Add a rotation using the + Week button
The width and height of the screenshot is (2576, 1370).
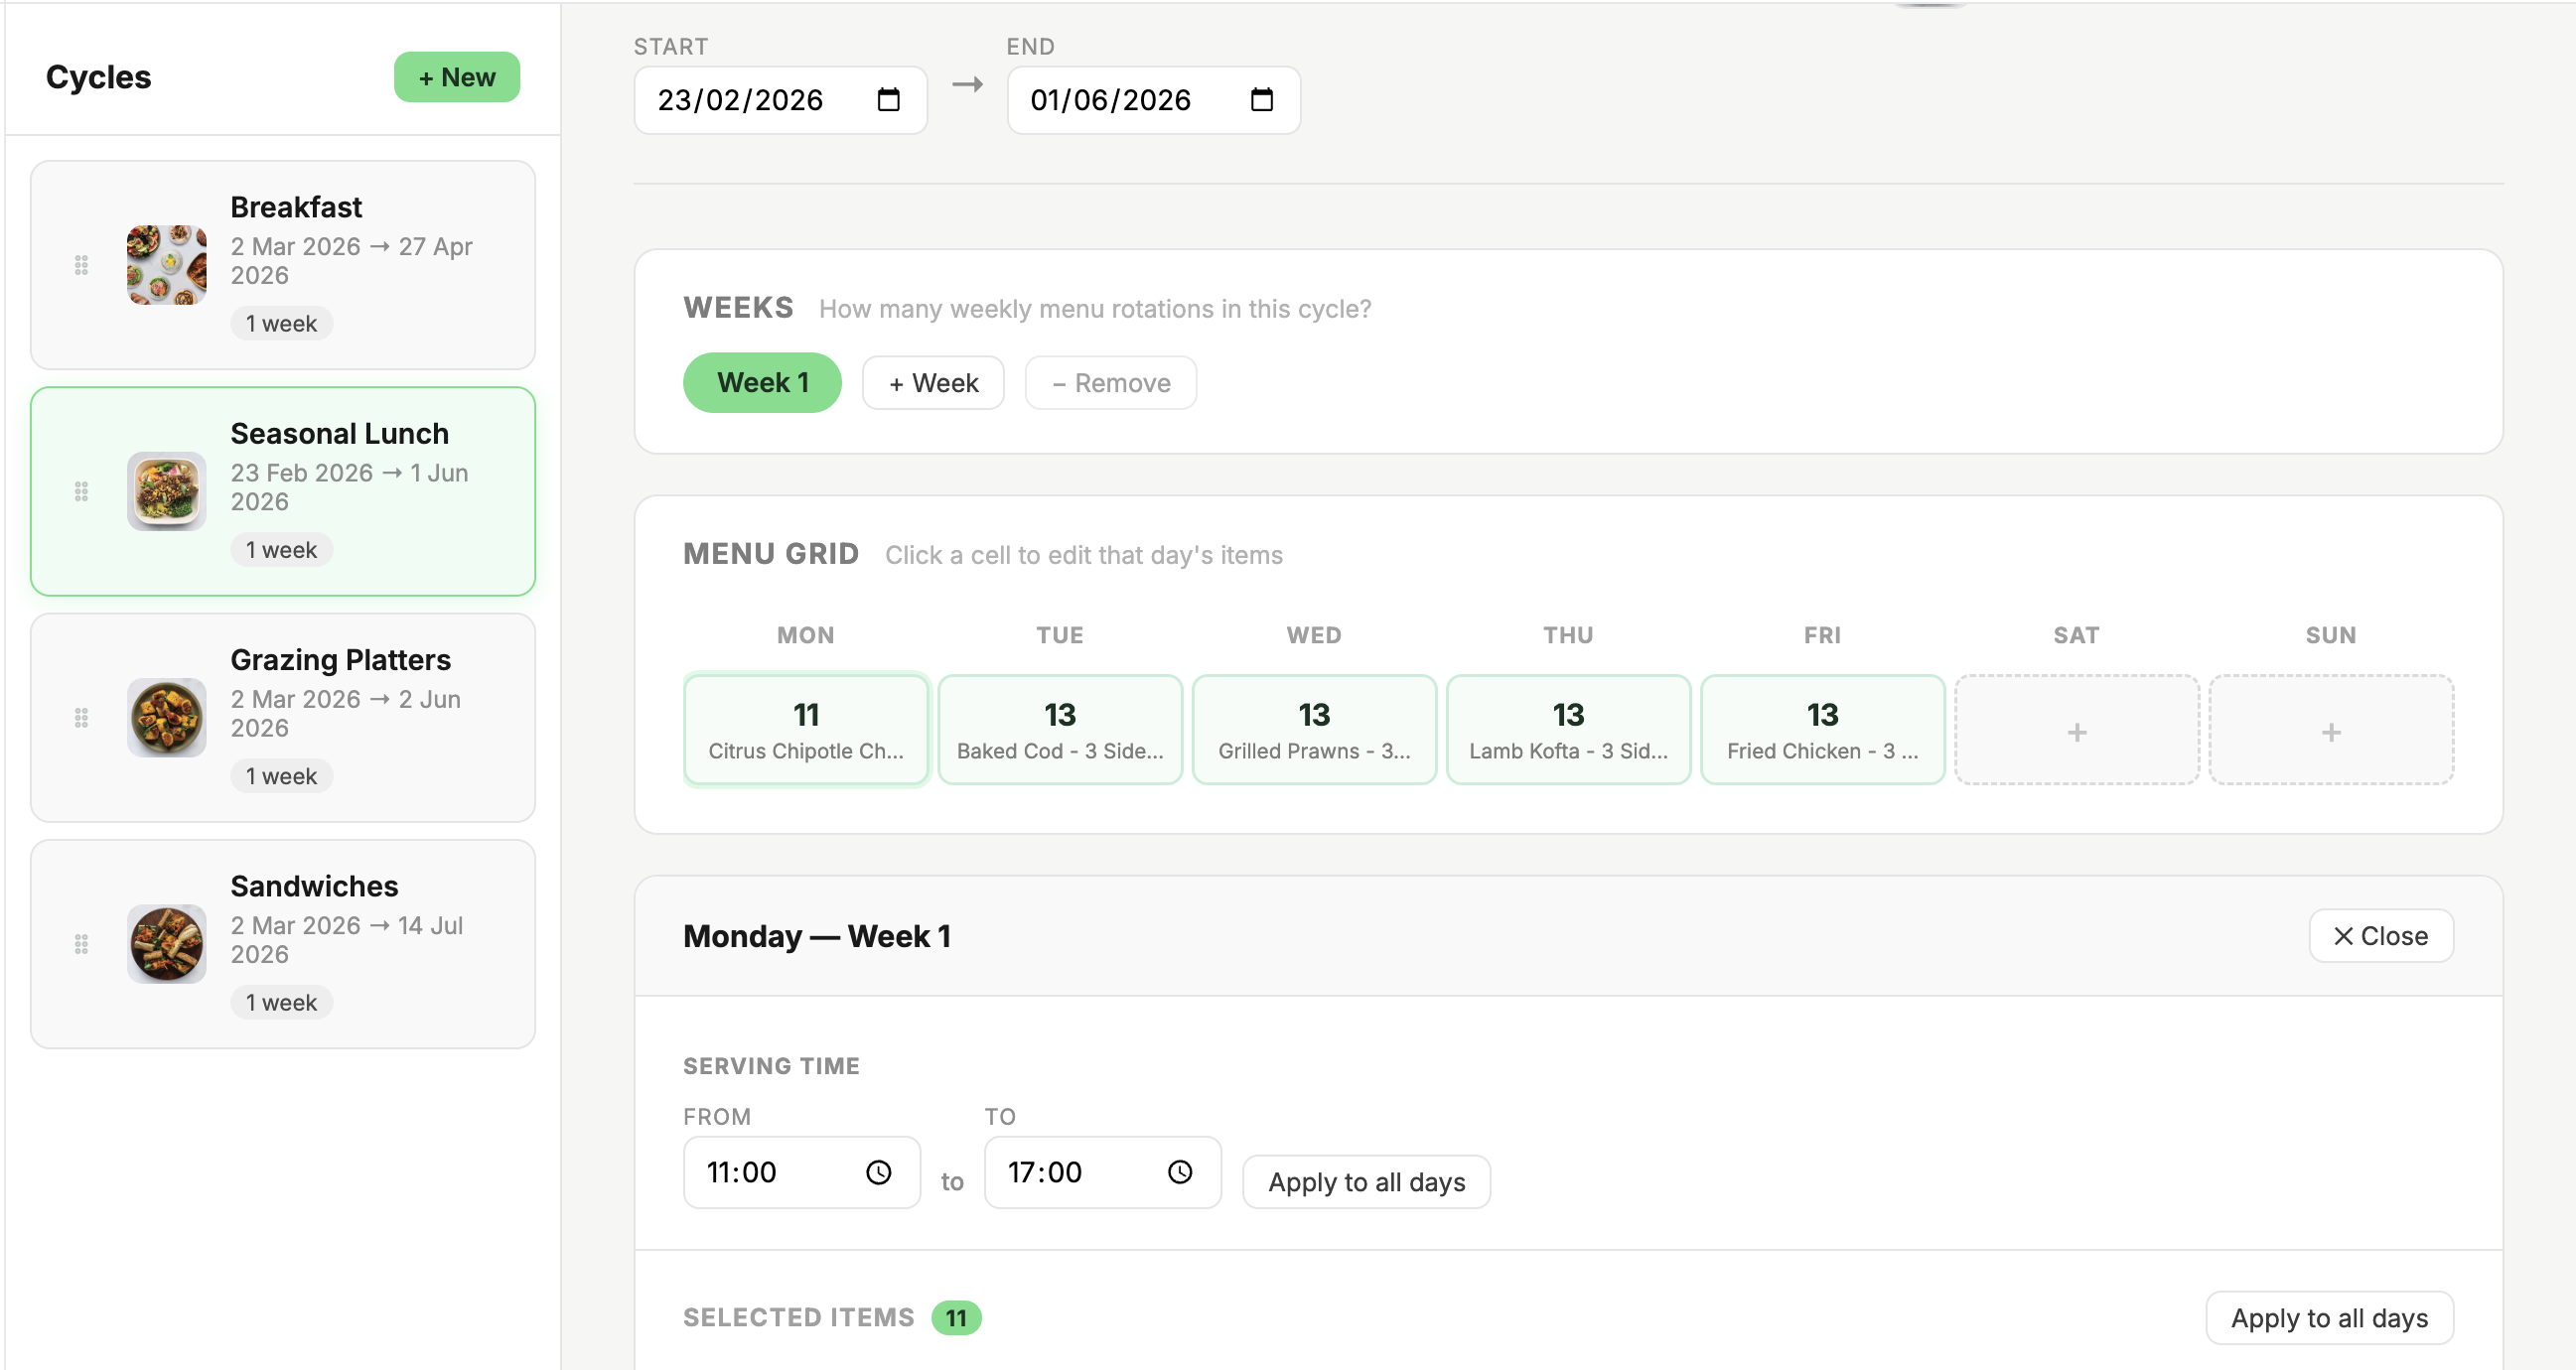[x=932, y=382]
